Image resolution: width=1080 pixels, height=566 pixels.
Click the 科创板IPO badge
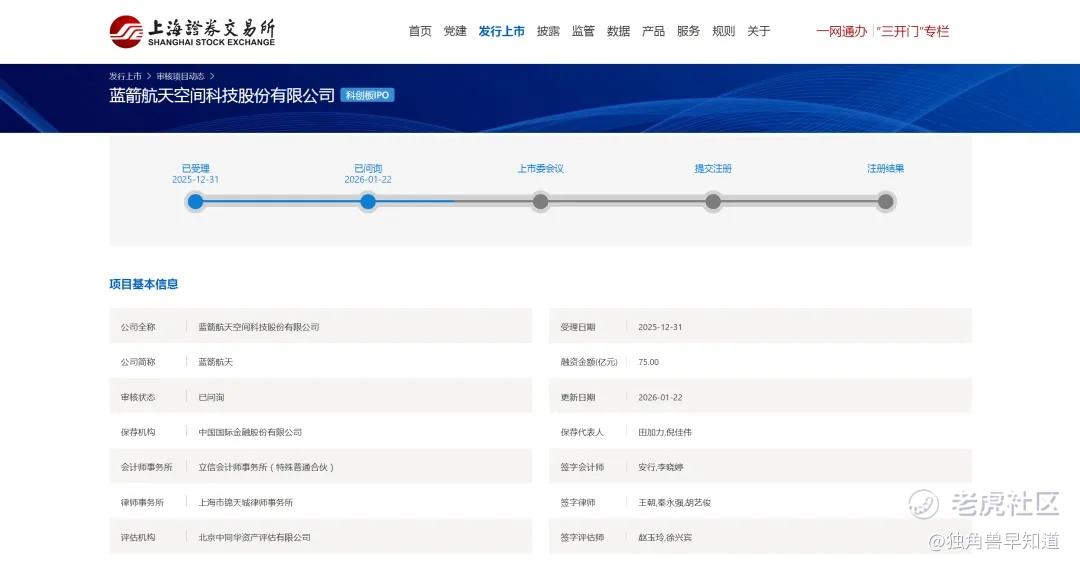pyautogui.click(x=367, y=95)
